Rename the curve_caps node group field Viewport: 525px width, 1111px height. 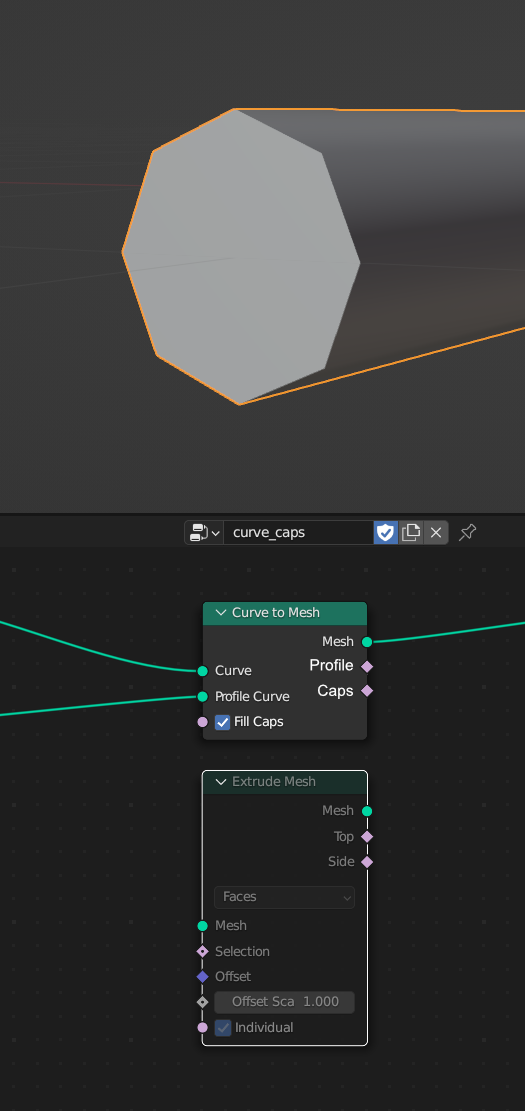coord(298,532)
